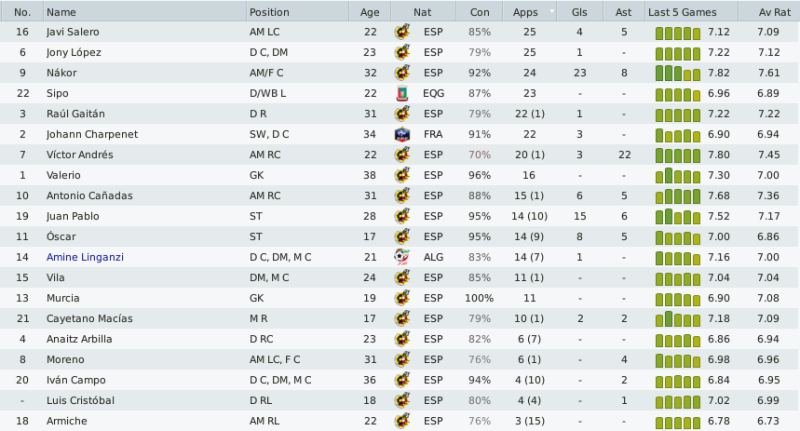Click the Gls column header
Viewport: 800px width, 431px height.
580,12
